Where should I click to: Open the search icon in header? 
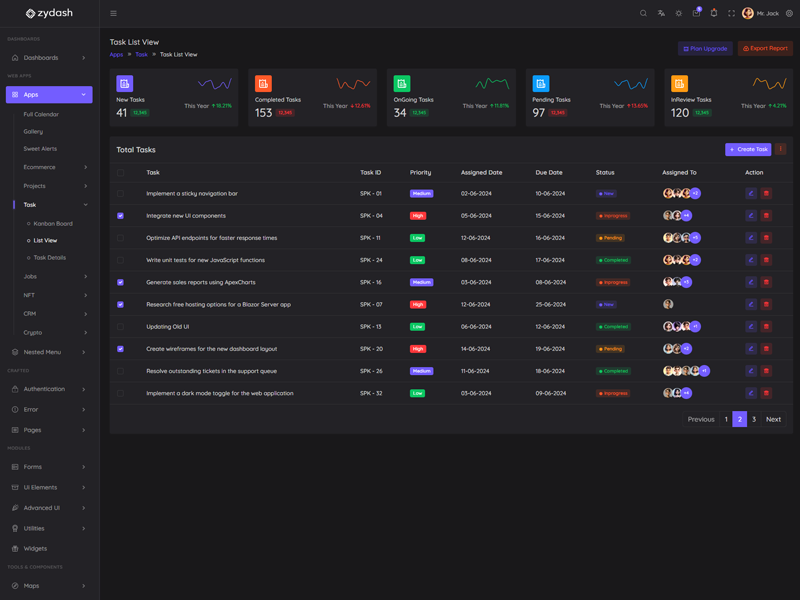[643, 13]
